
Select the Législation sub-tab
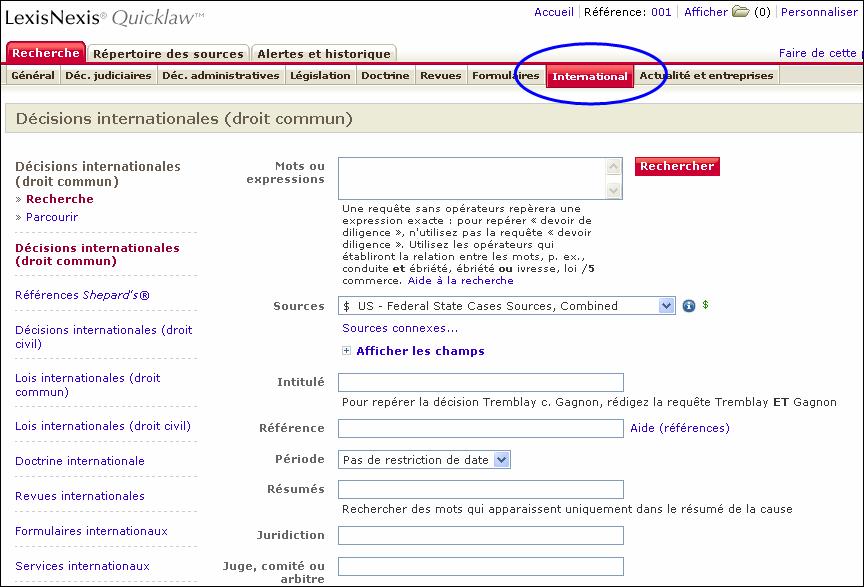(320, 76)
